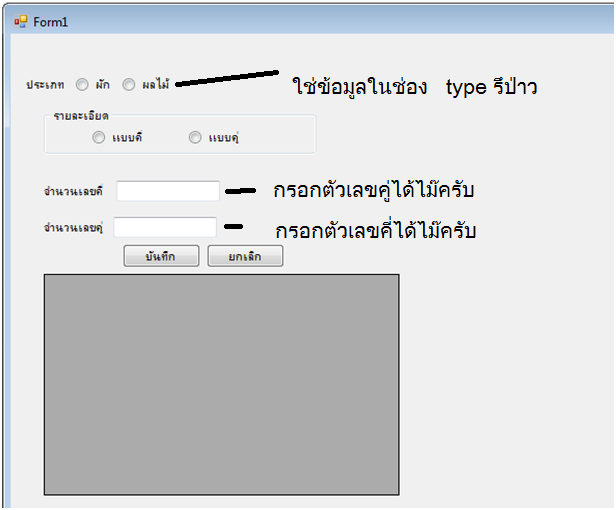Click the Form1 window icon
The height and width of the screenshot is (510, 616).
point(21,22)
